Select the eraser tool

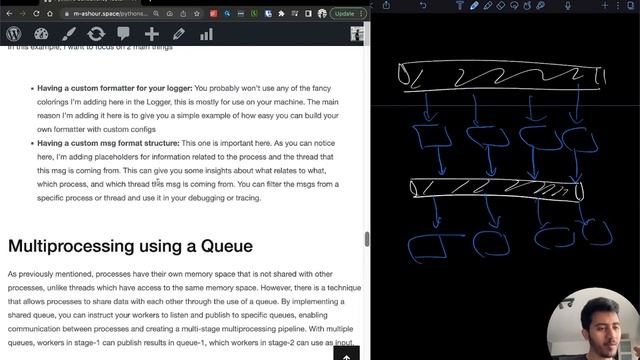pyautogui.click(x=501, y=5)
